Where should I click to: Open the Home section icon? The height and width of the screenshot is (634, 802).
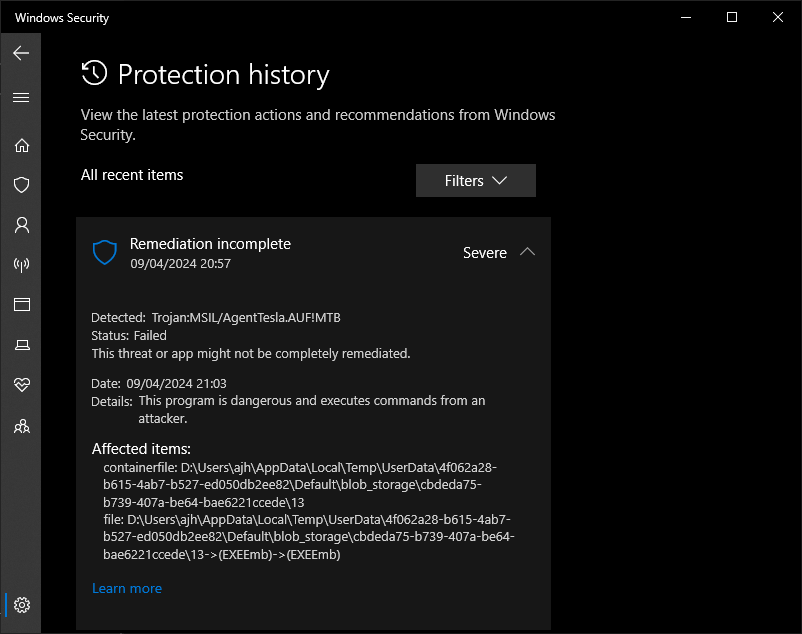point(21,145)
